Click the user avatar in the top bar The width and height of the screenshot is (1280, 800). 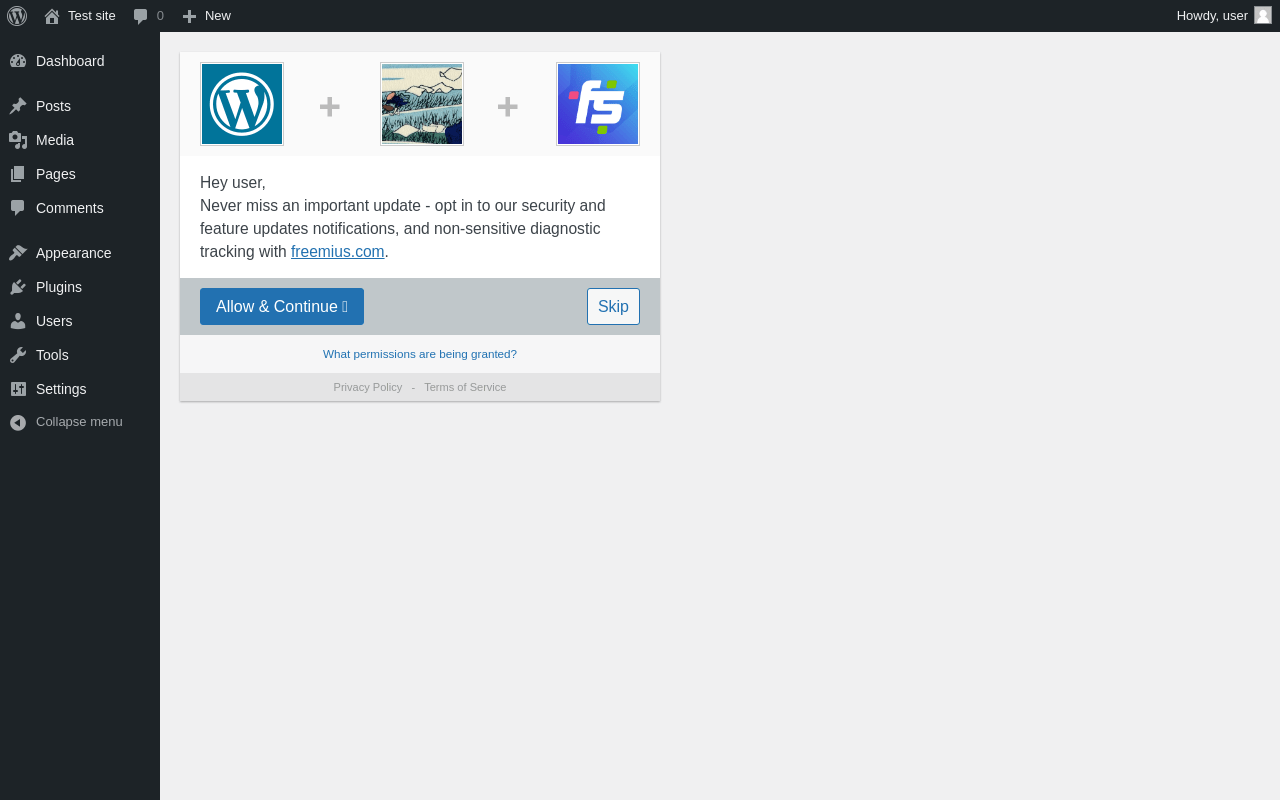(x=1263, y=15)
